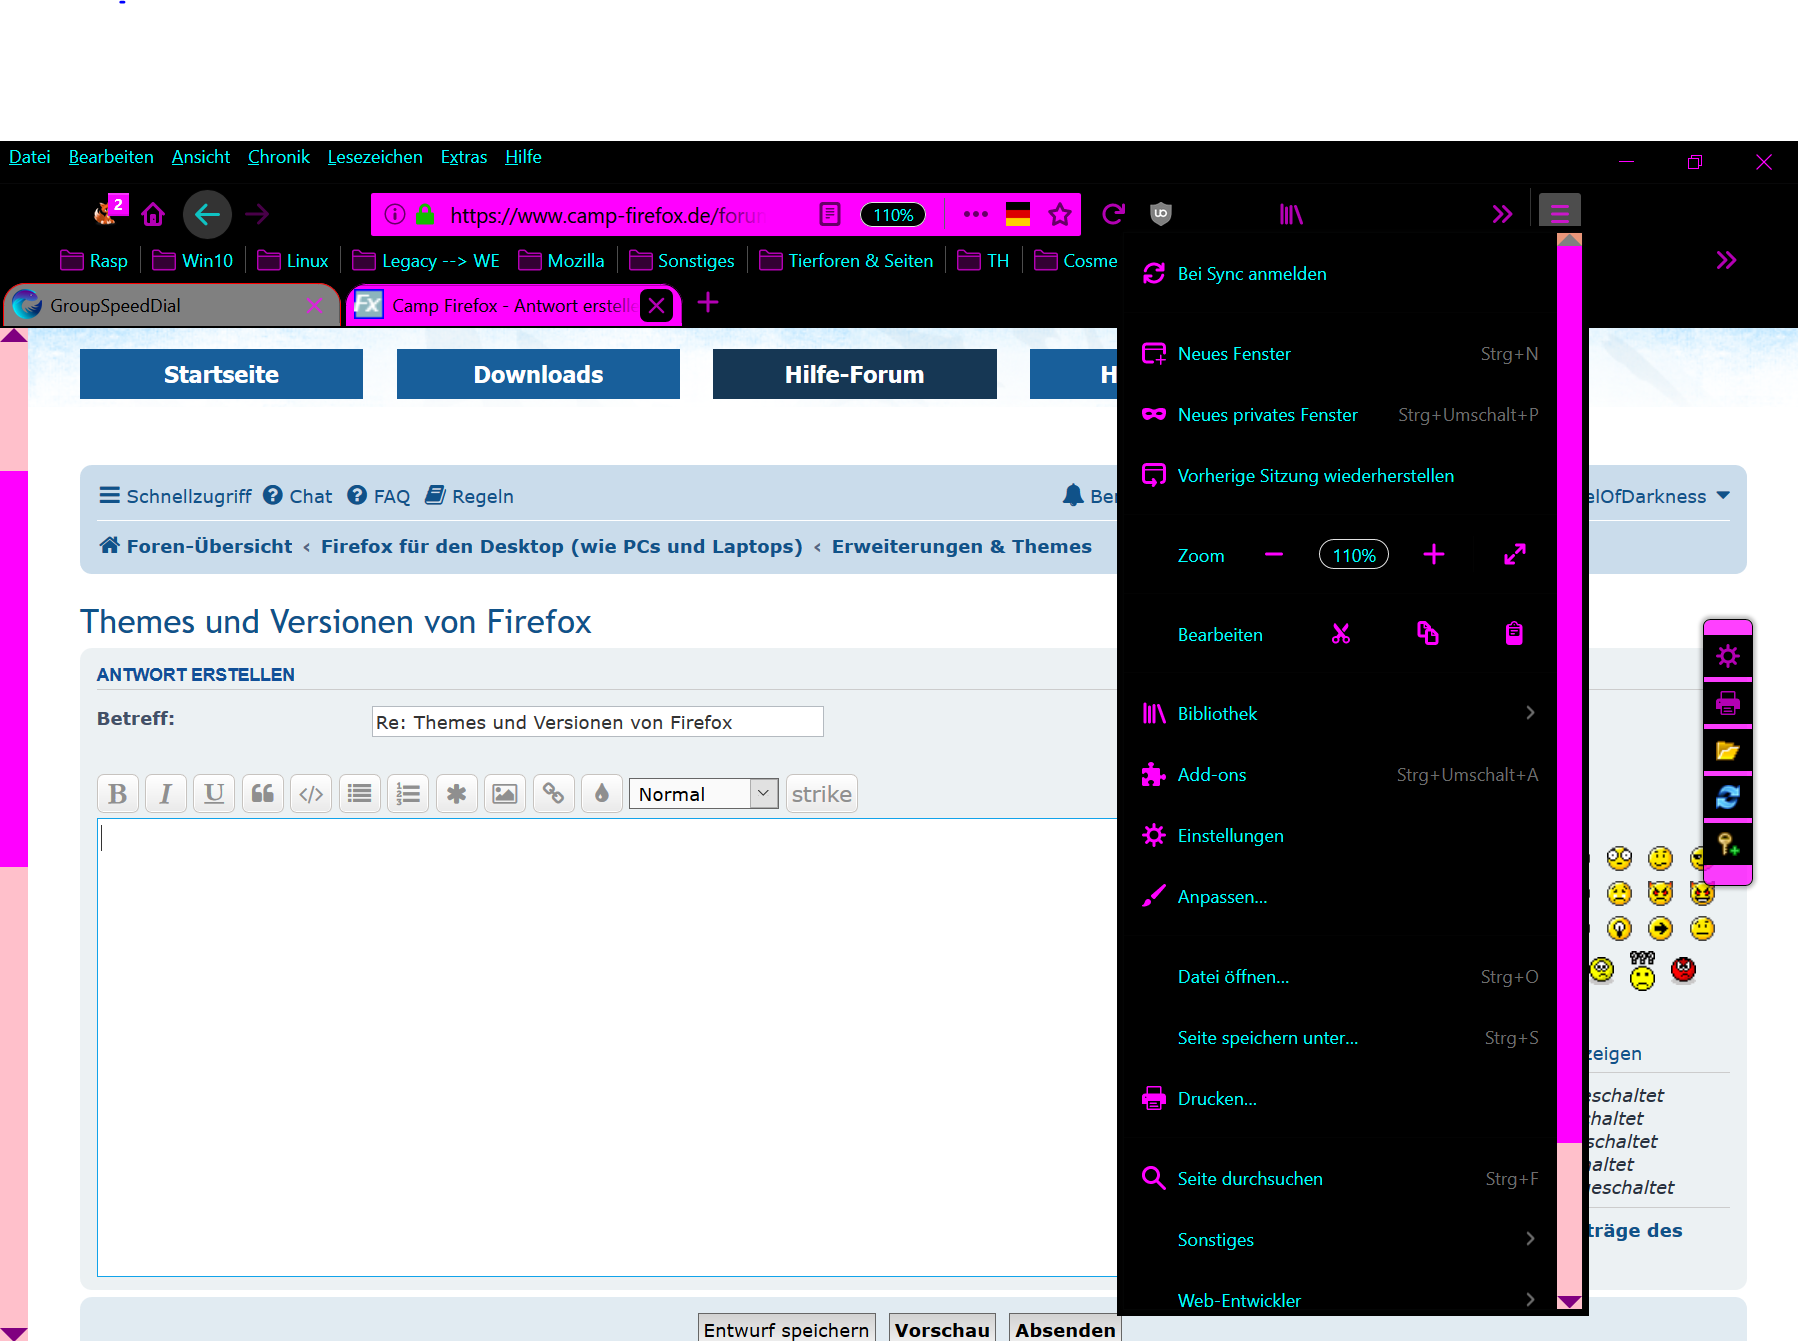Open the Bearbeiten menu in menu bar
The image size is (1798, 1341).
pos(111,157)
